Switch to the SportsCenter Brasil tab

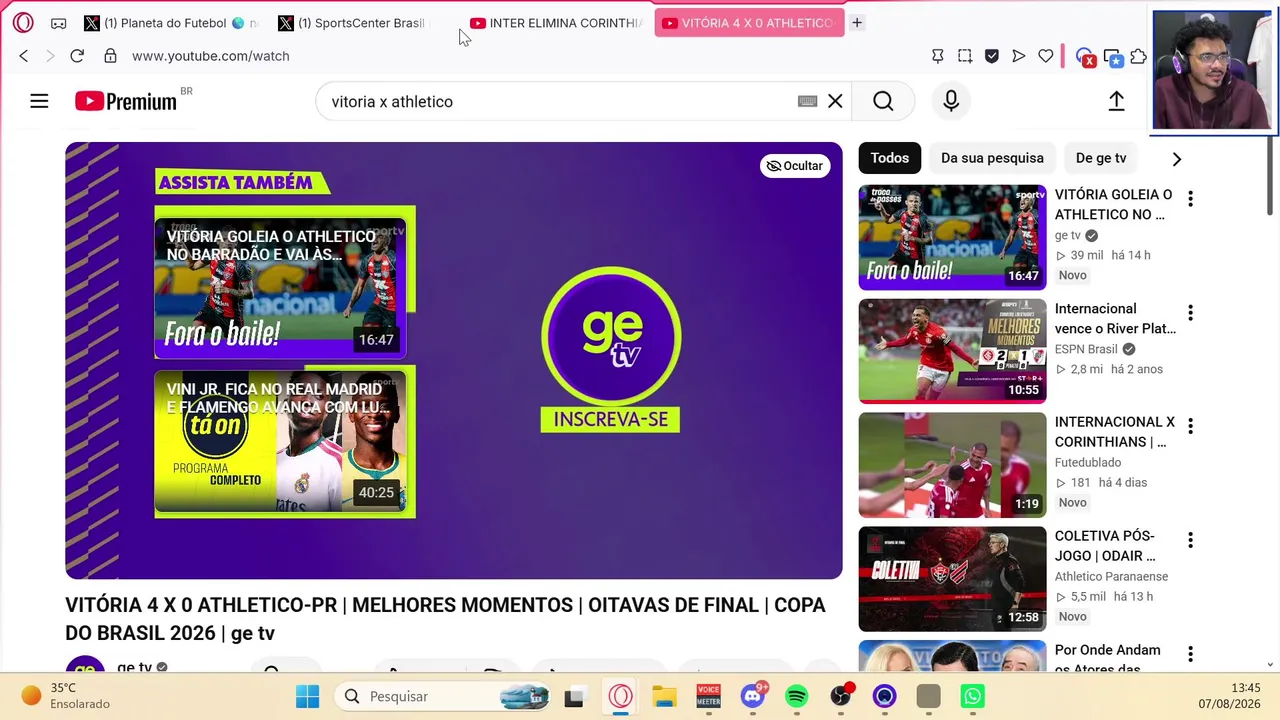(x=352, y=23)
